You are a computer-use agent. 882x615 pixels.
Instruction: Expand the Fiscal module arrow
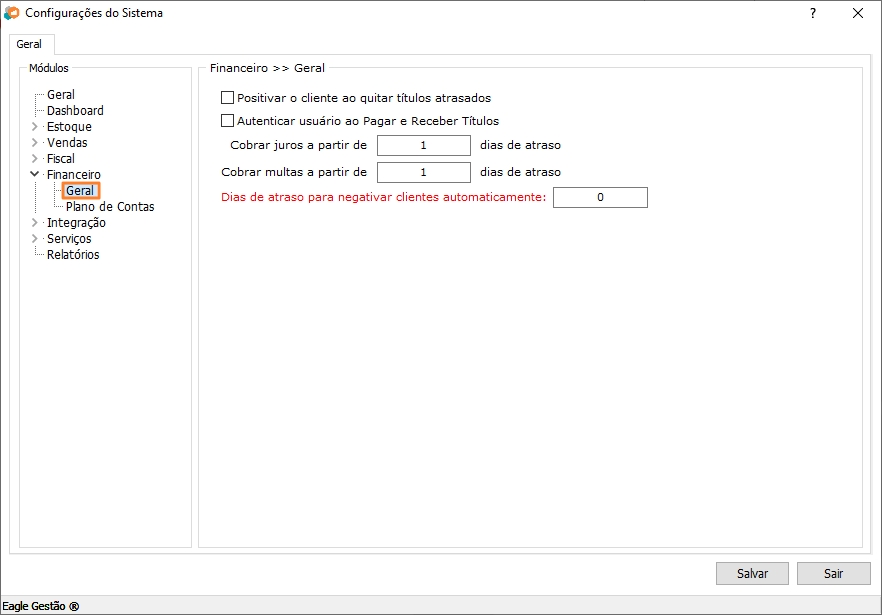coord(35,159)
